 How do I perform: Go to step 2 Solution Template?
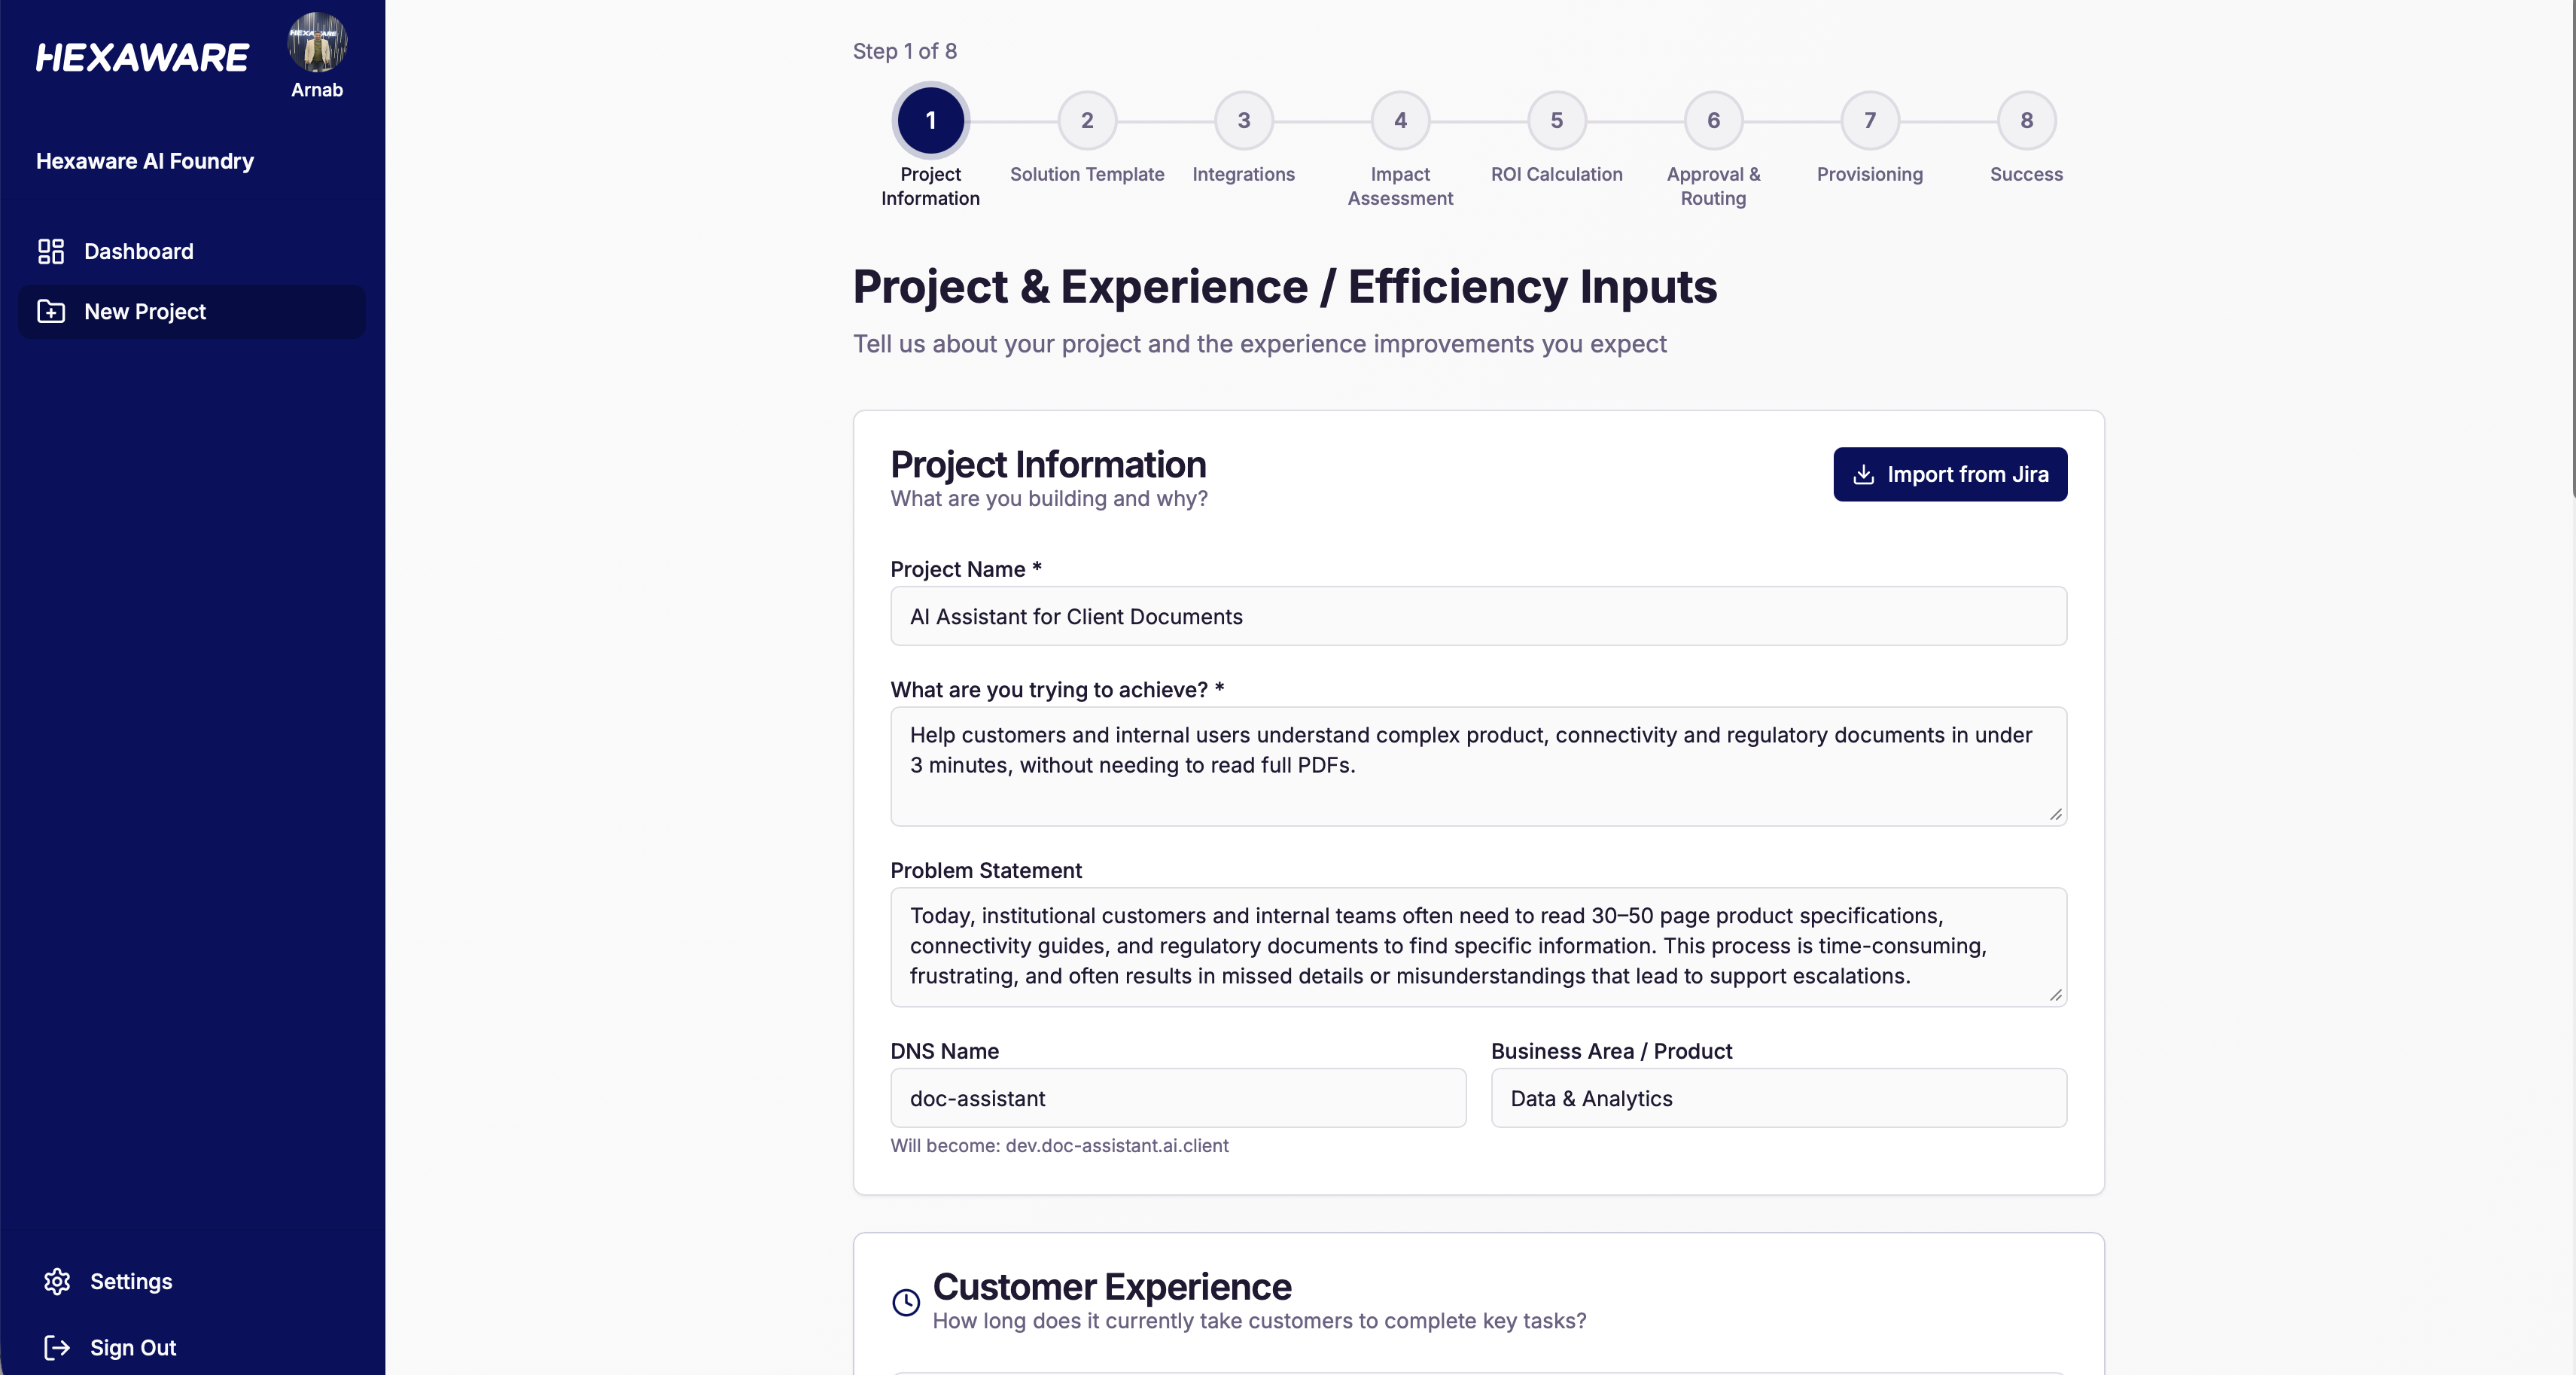point(1087,120)
